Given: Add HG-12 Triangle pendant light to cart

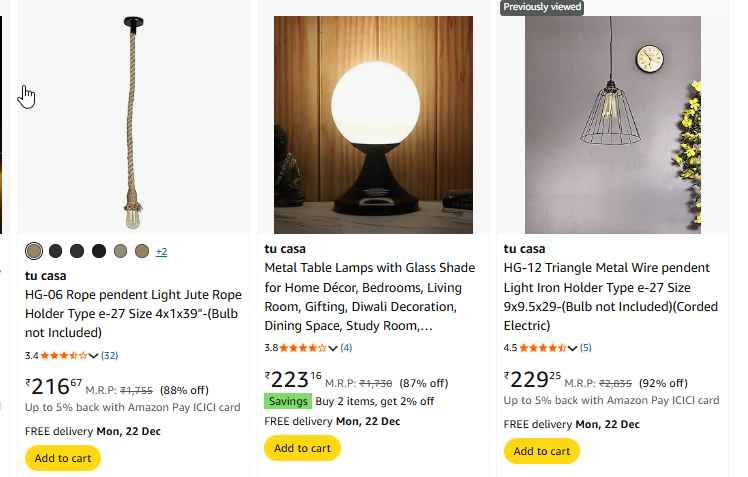Looking at the screenshot, I should pyautogui.click(x=541, y=451).
